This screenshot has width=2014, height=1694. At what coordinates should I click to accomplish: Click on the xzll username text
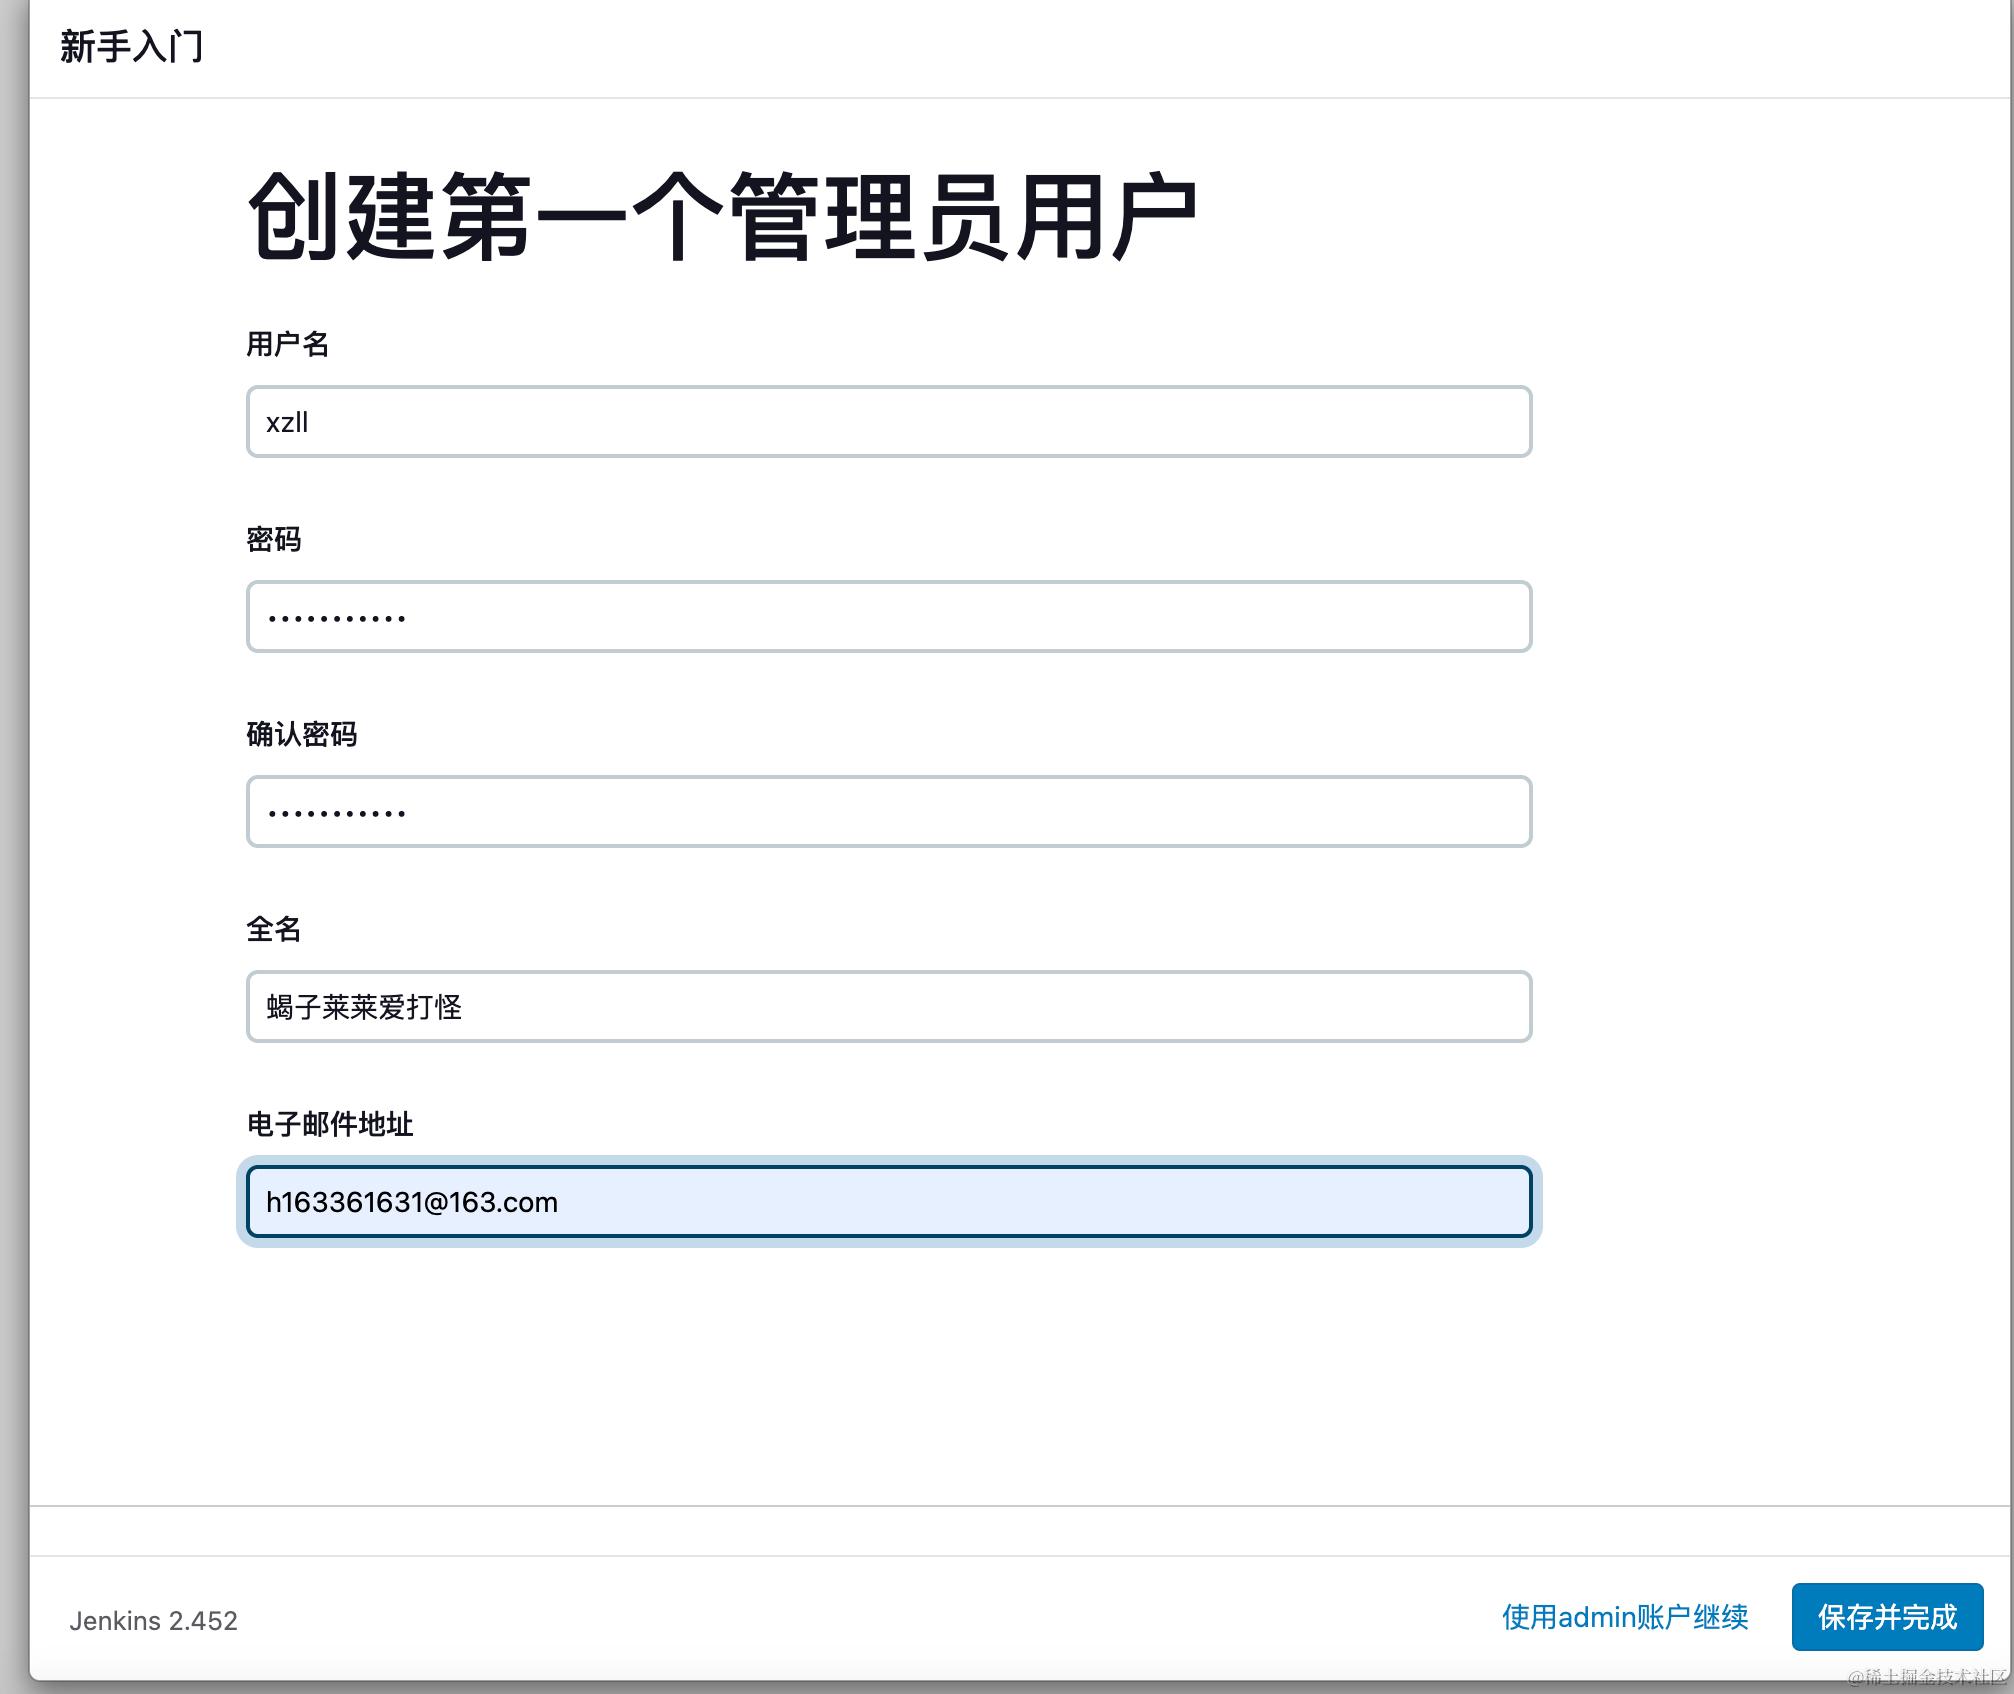tap(287, 422)
